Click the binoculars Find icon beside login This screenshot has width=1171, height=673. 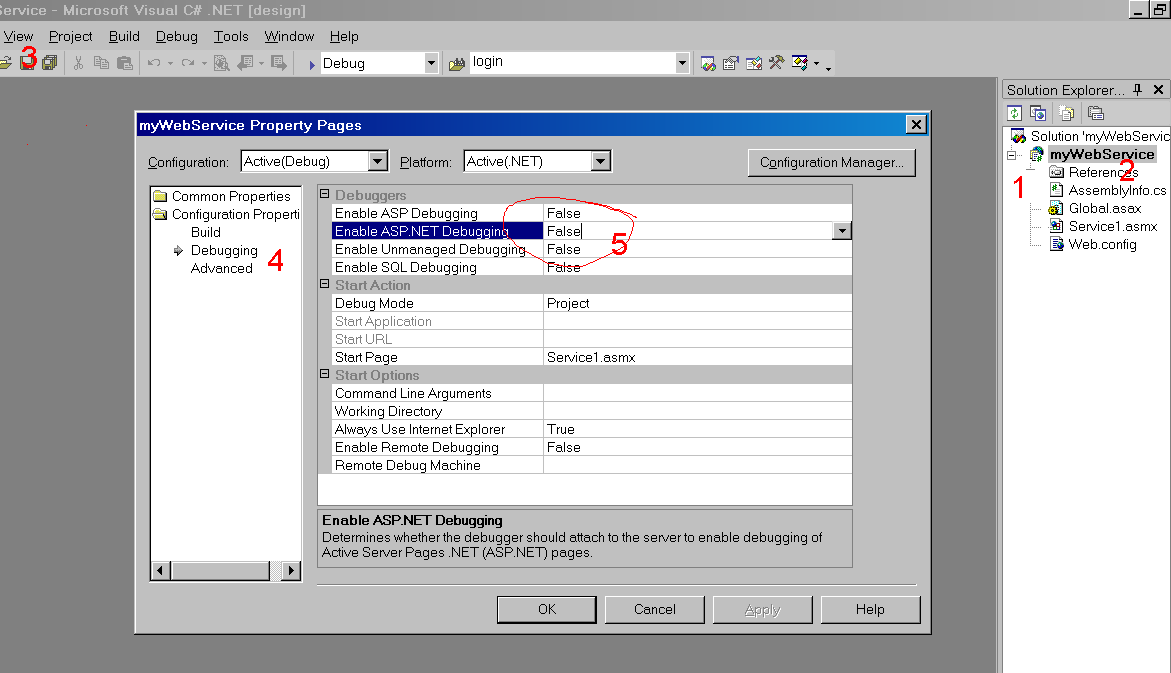(456, 64)
